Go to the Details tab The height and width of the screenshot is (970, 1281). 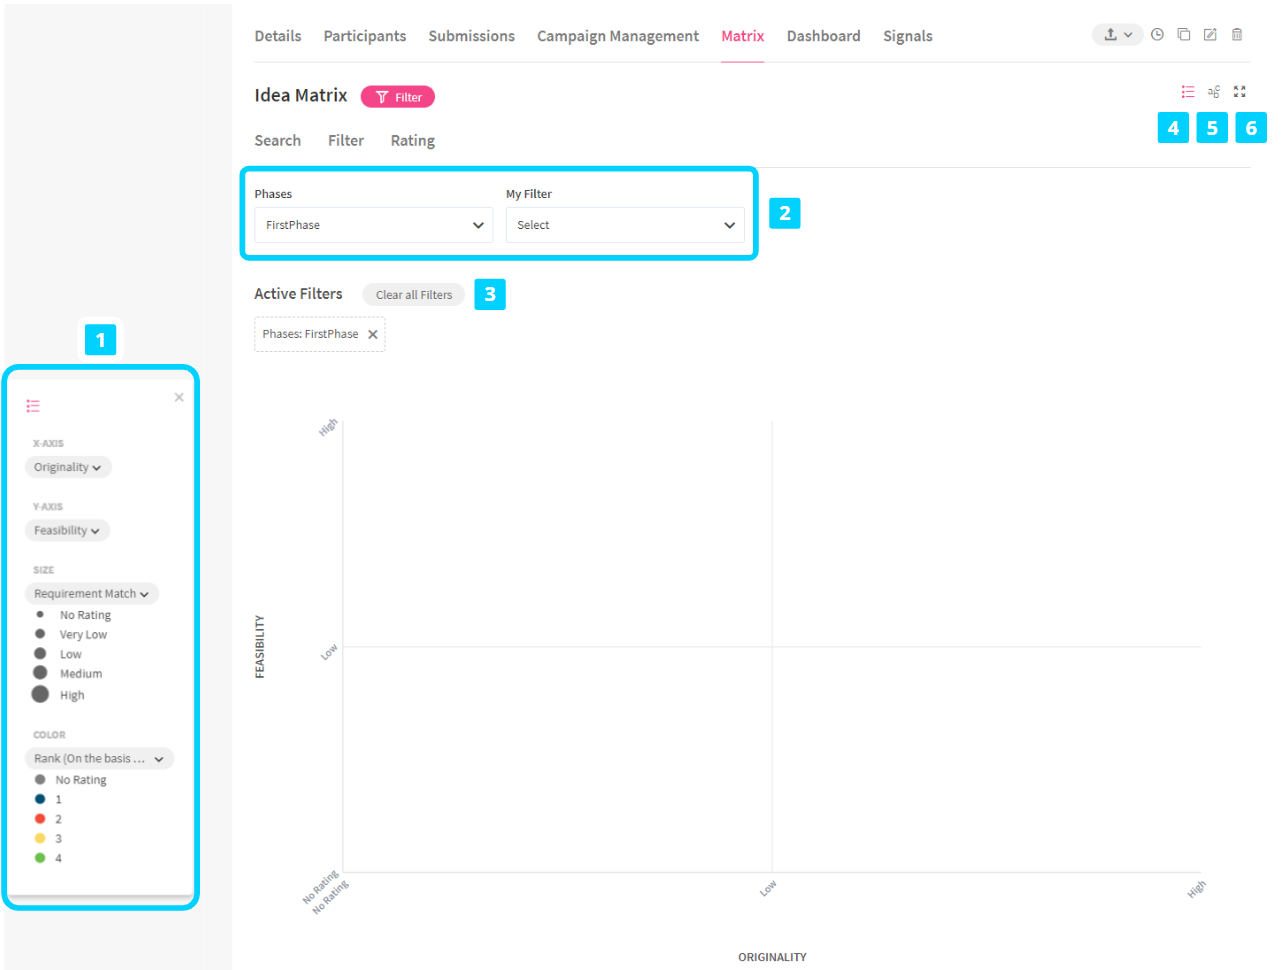[x=278, y=36]
